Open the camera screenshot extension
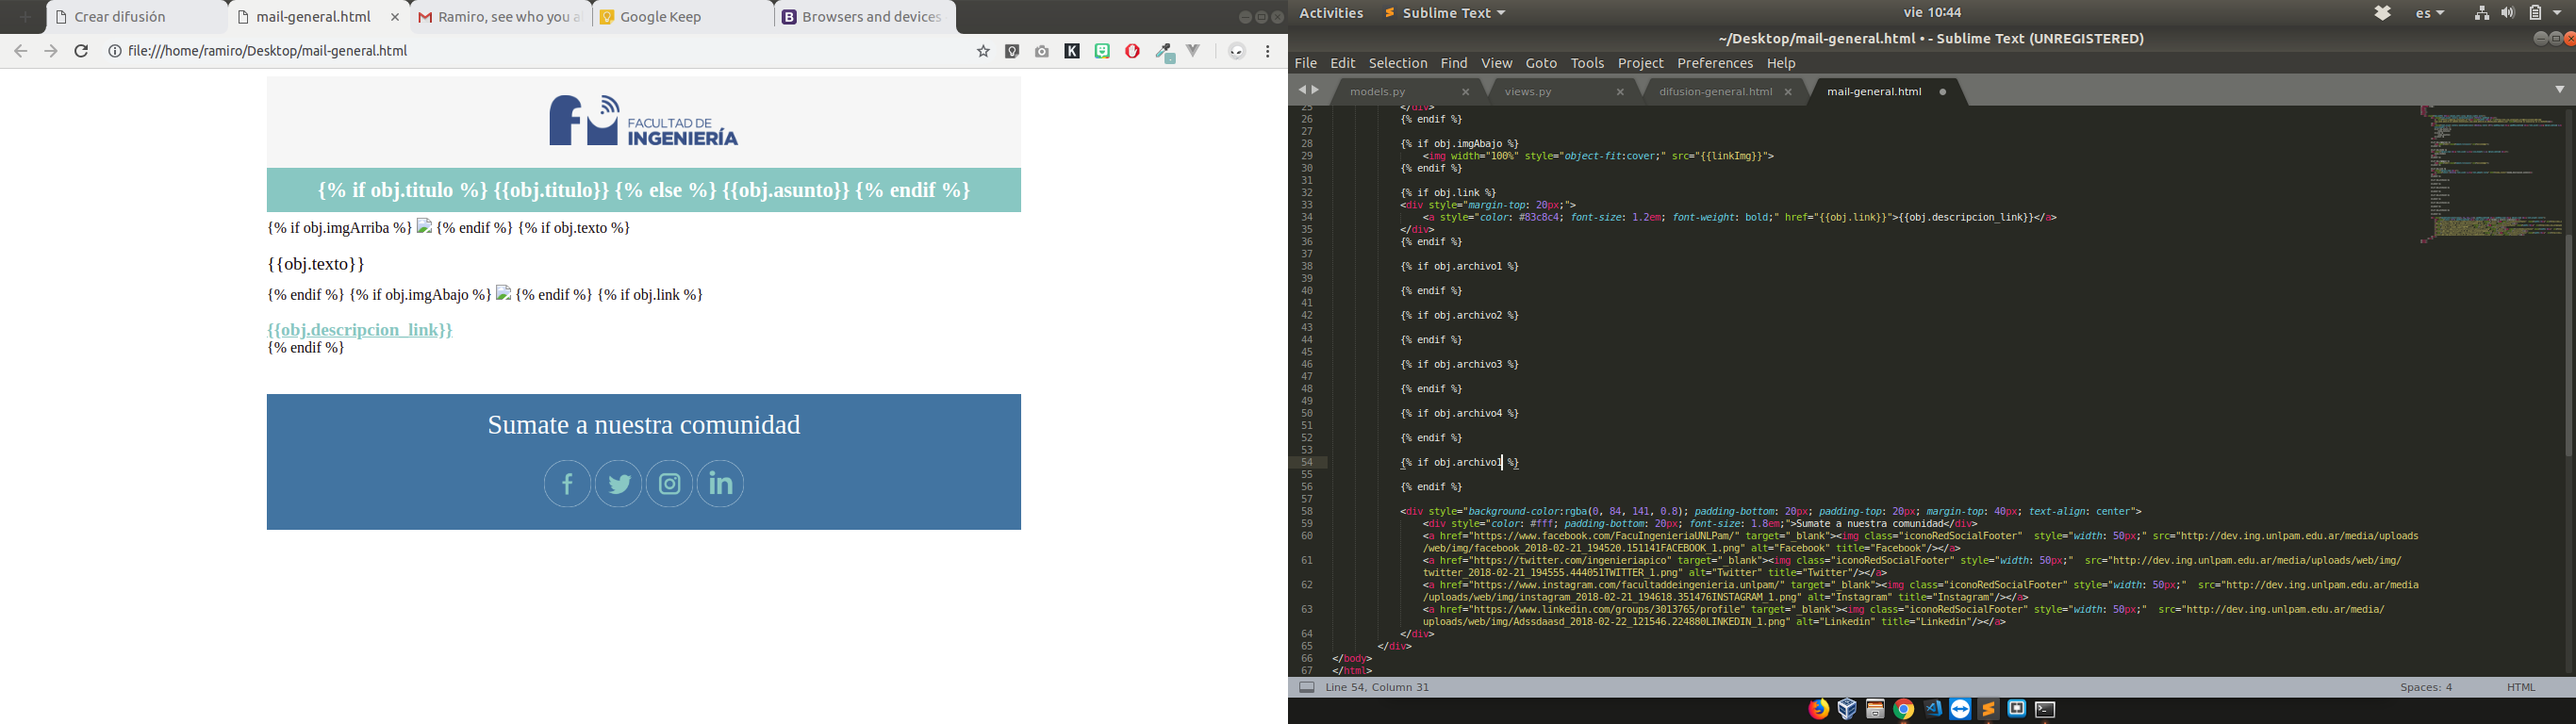The image size is (2576, 724). point(1042,52)
